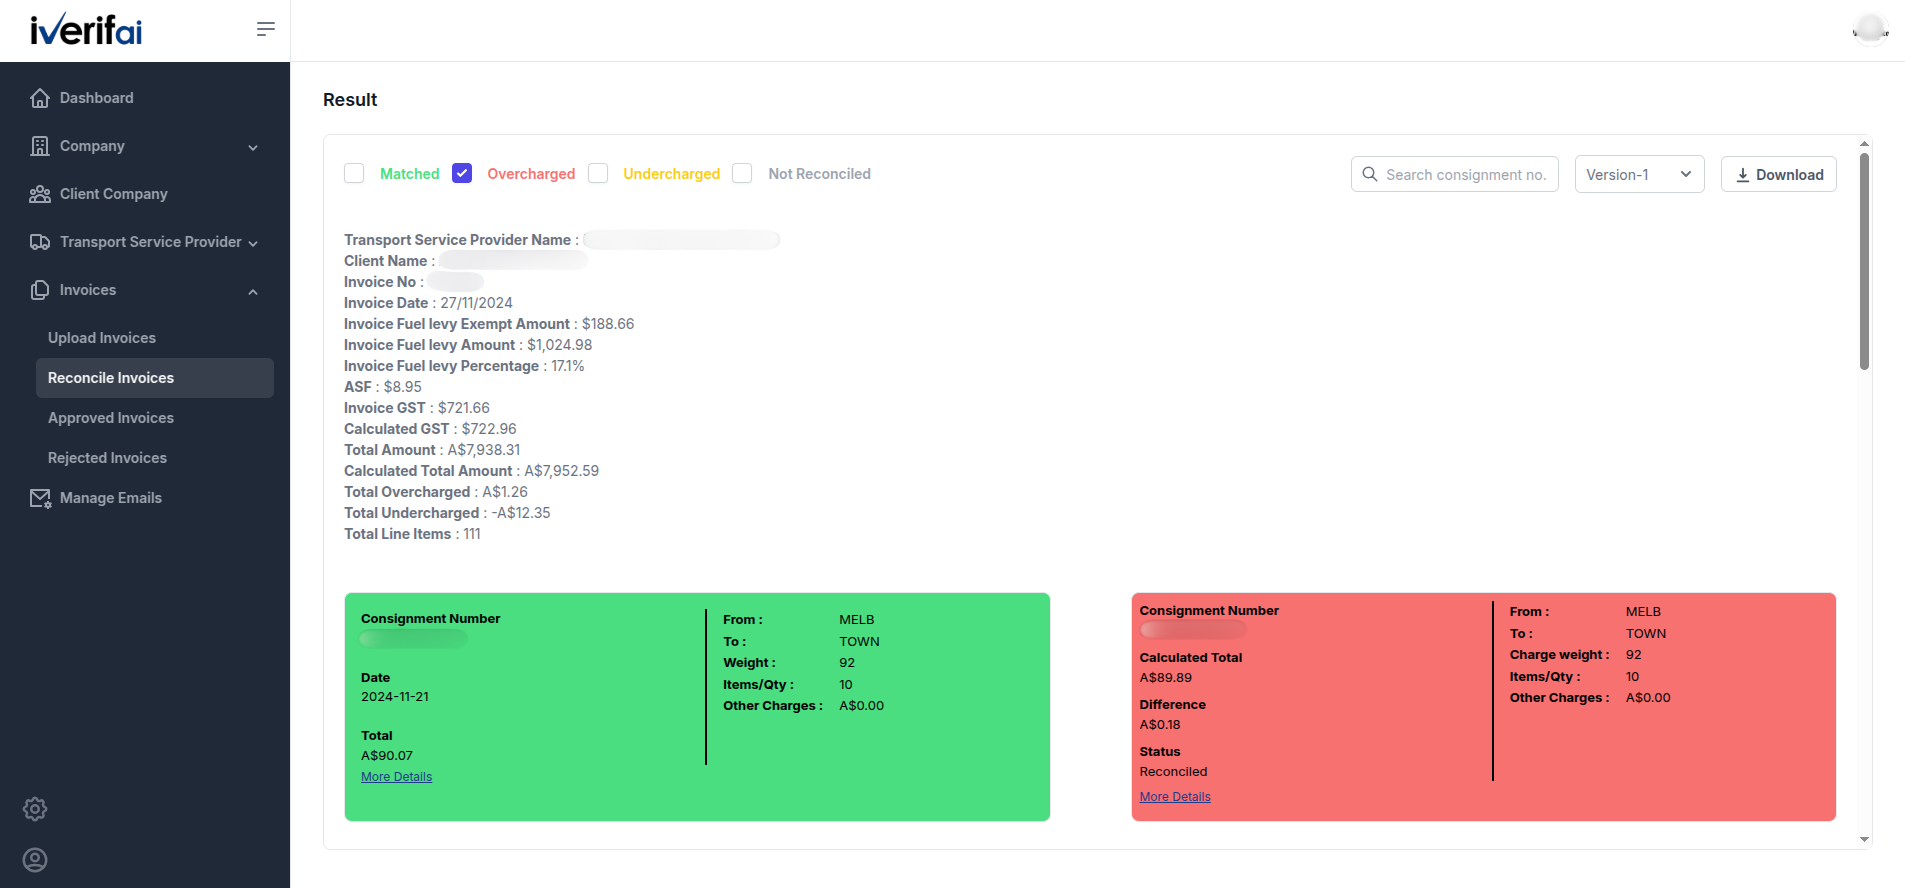1905x888 pixels.
Task: Click the Client Company people icon
Action: (40, 194)
